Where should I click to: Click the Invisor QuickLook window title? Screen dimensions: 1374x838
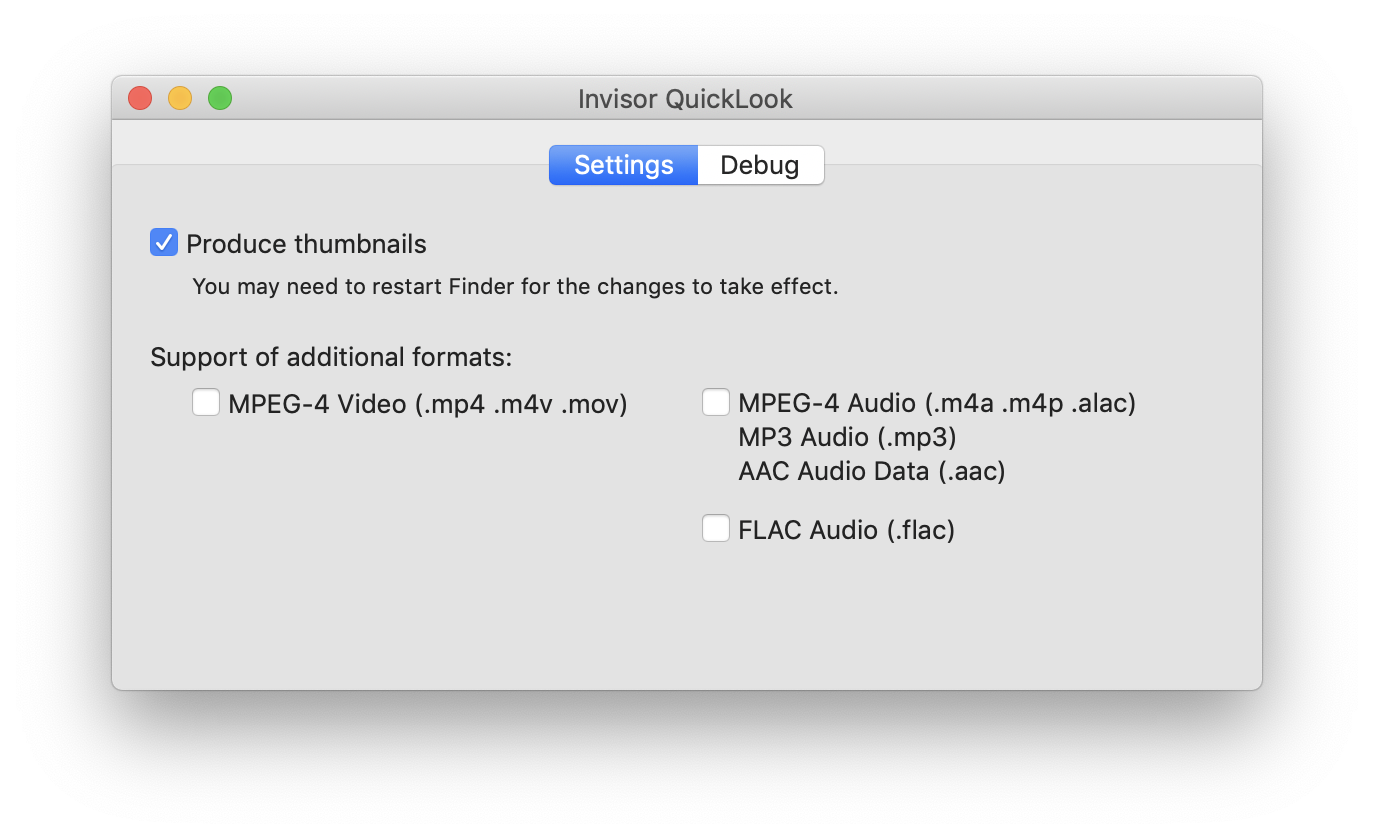click(686, 99)
